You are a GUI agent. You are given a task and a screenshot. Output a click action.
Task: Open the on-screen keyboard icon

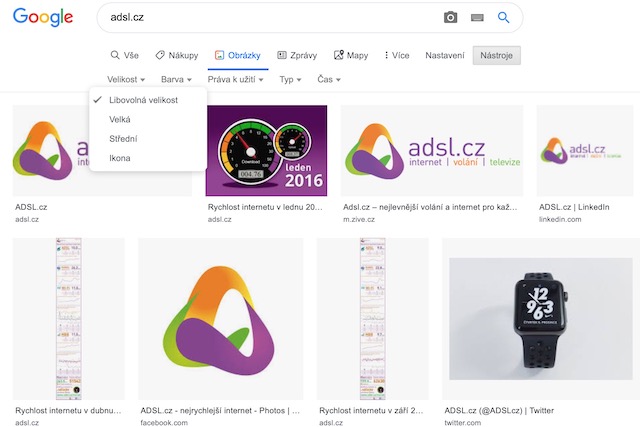click(x=477, y=18)
